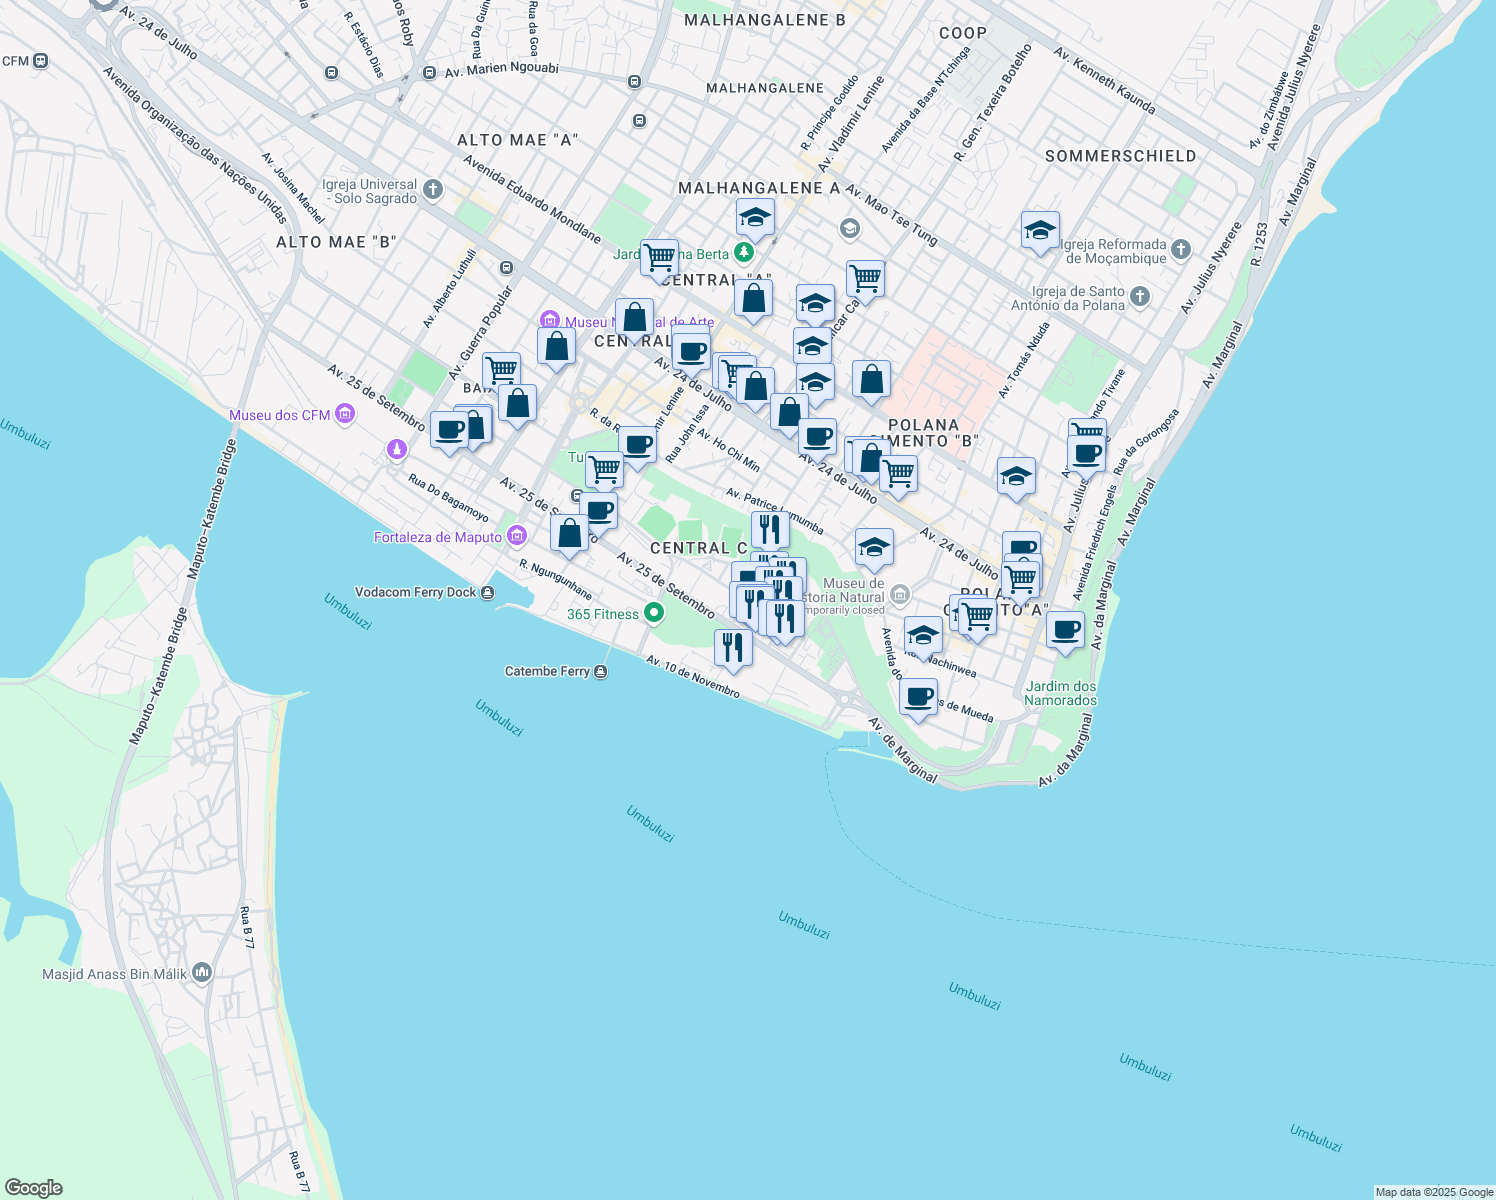Select the Avenida Eduardo Mondlane street label
This screenshot has width=1496, height=1200.
532,200
